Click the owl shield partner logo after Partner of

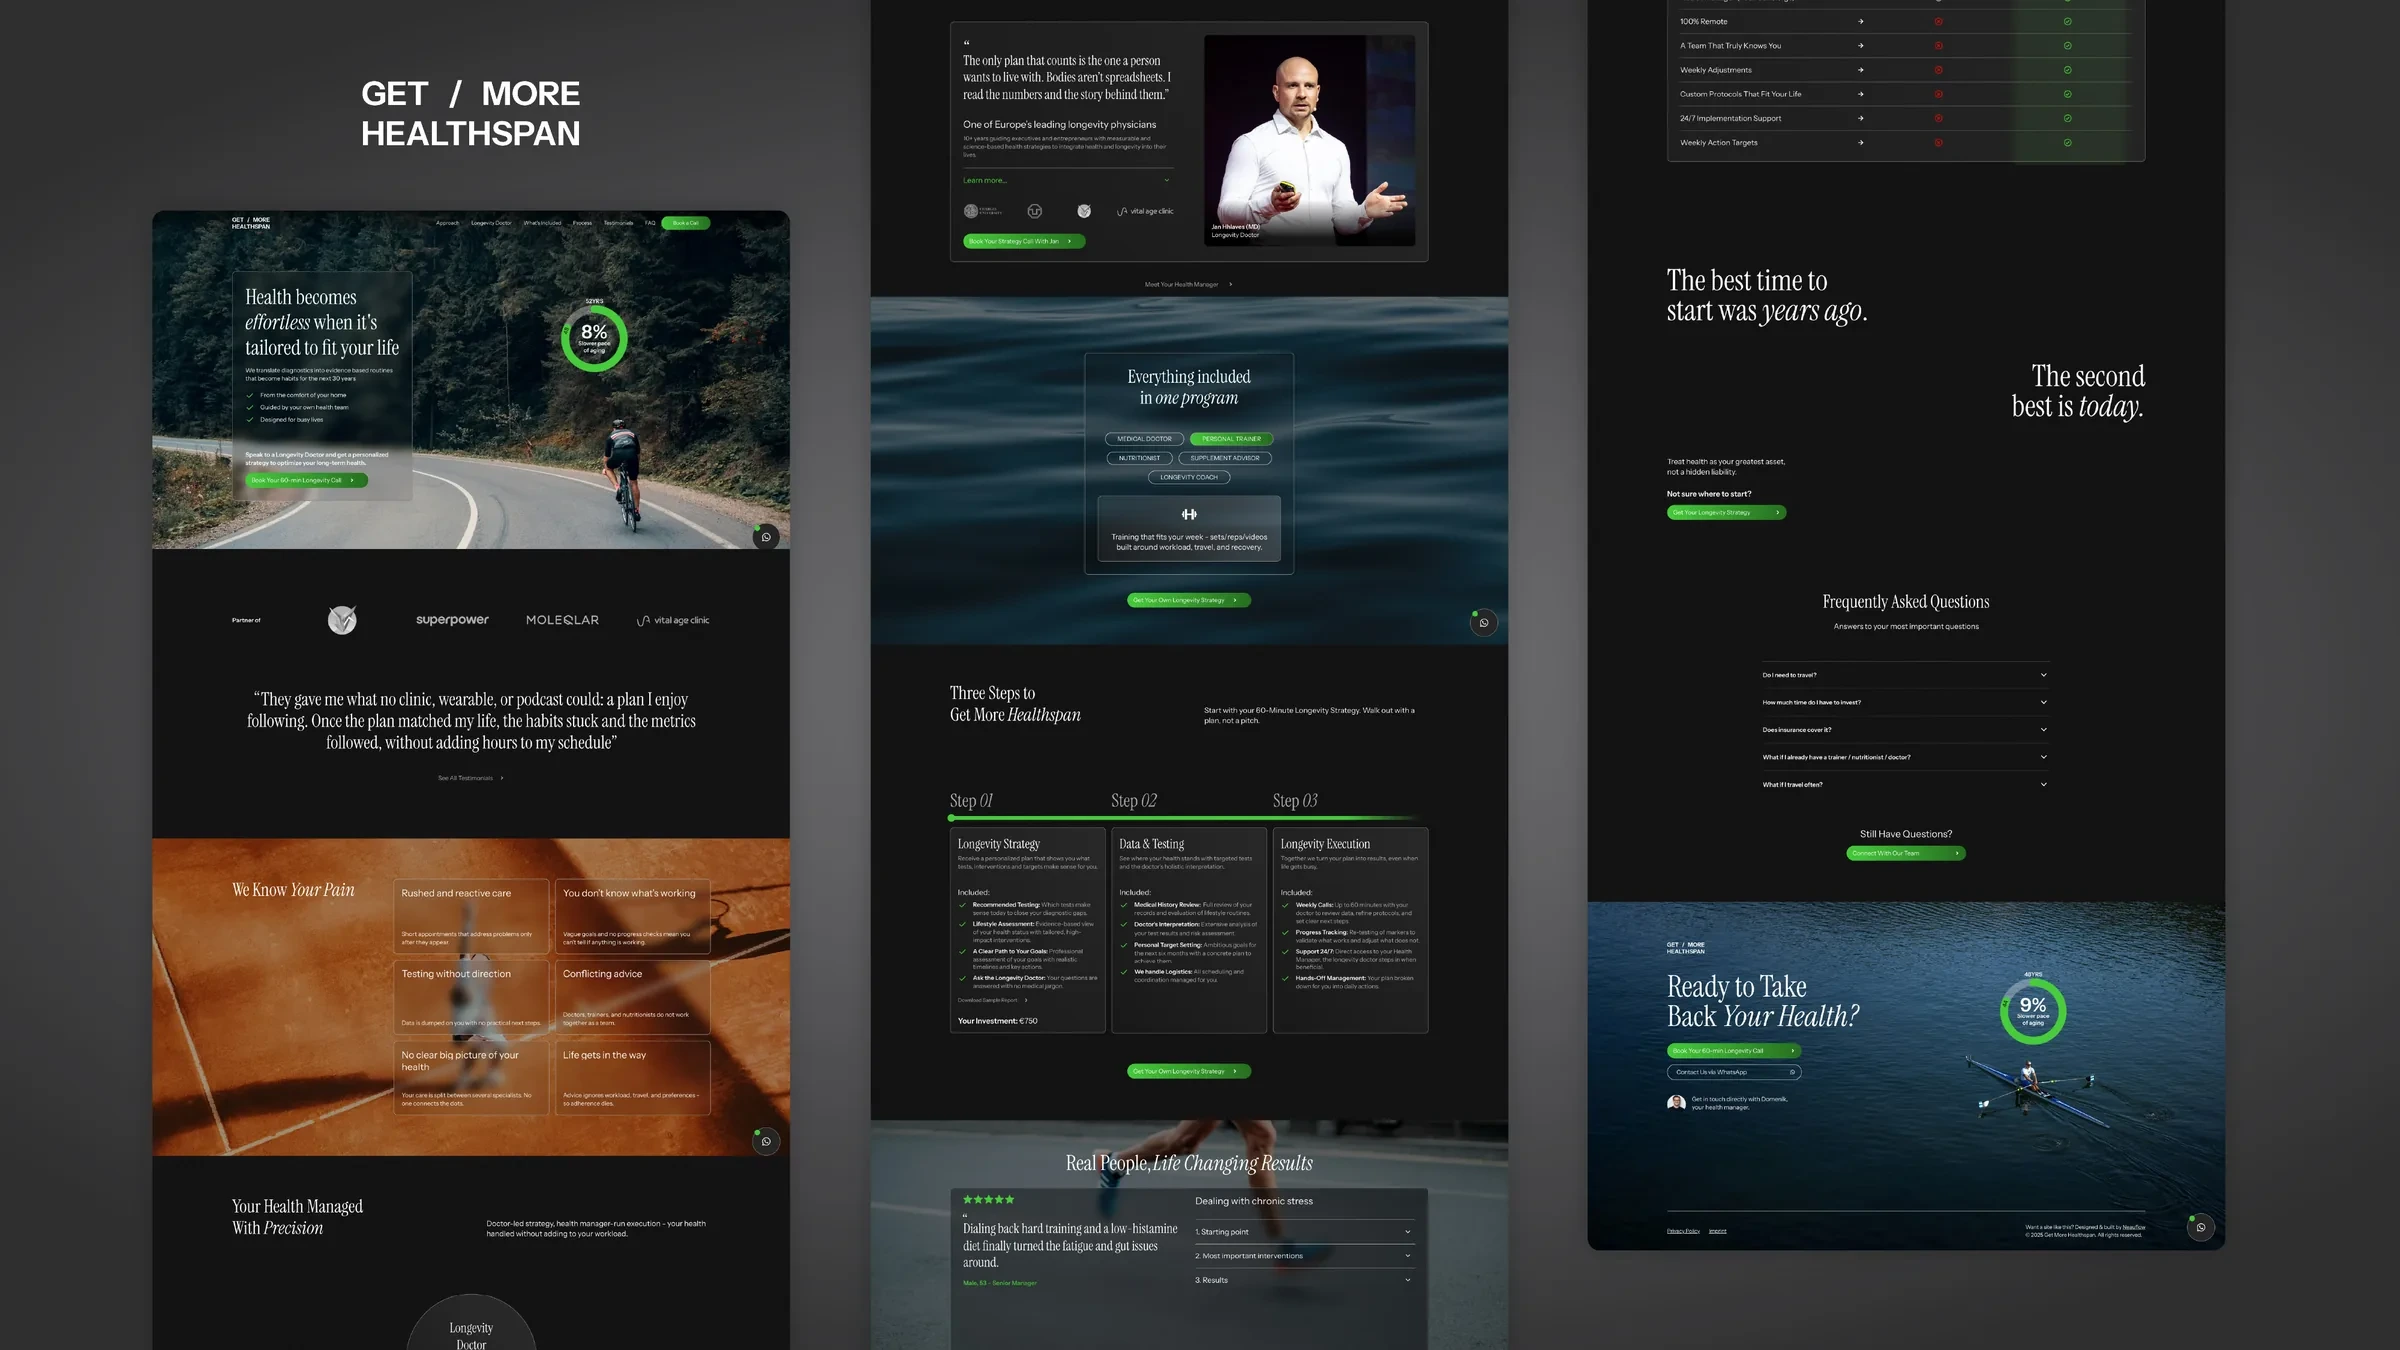342,620
